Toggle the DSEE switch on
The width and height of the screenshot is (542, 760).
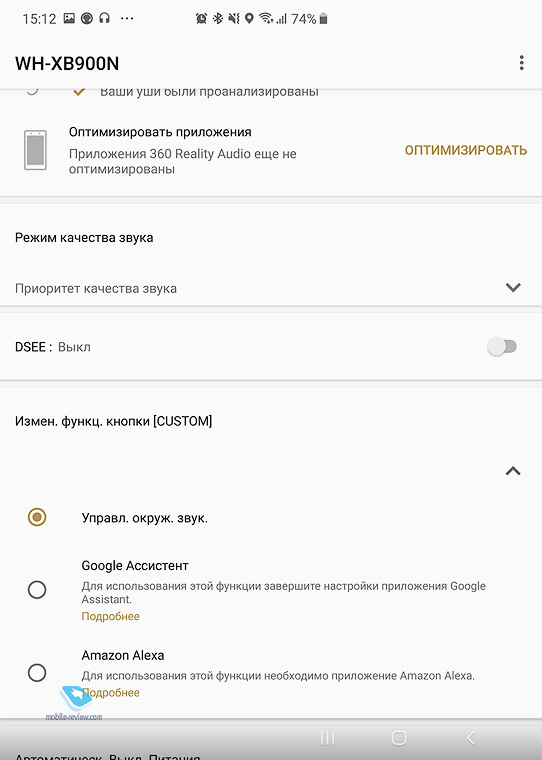pyautogui.click(x=502, y=347)
